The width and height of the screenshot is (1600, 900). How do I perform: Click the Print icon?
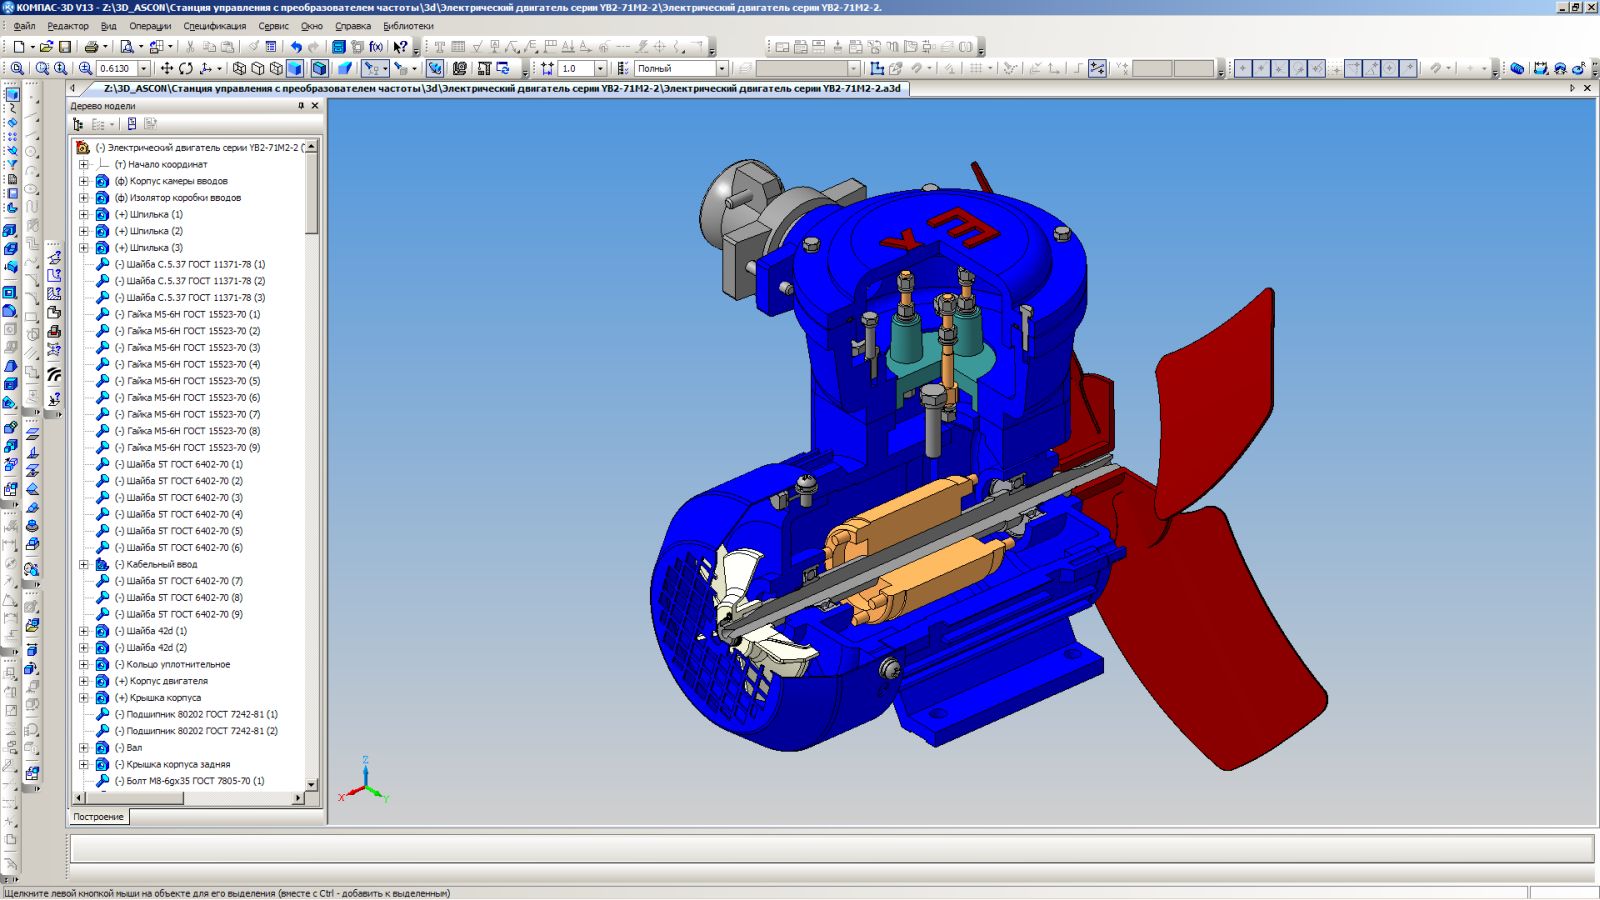91,47
